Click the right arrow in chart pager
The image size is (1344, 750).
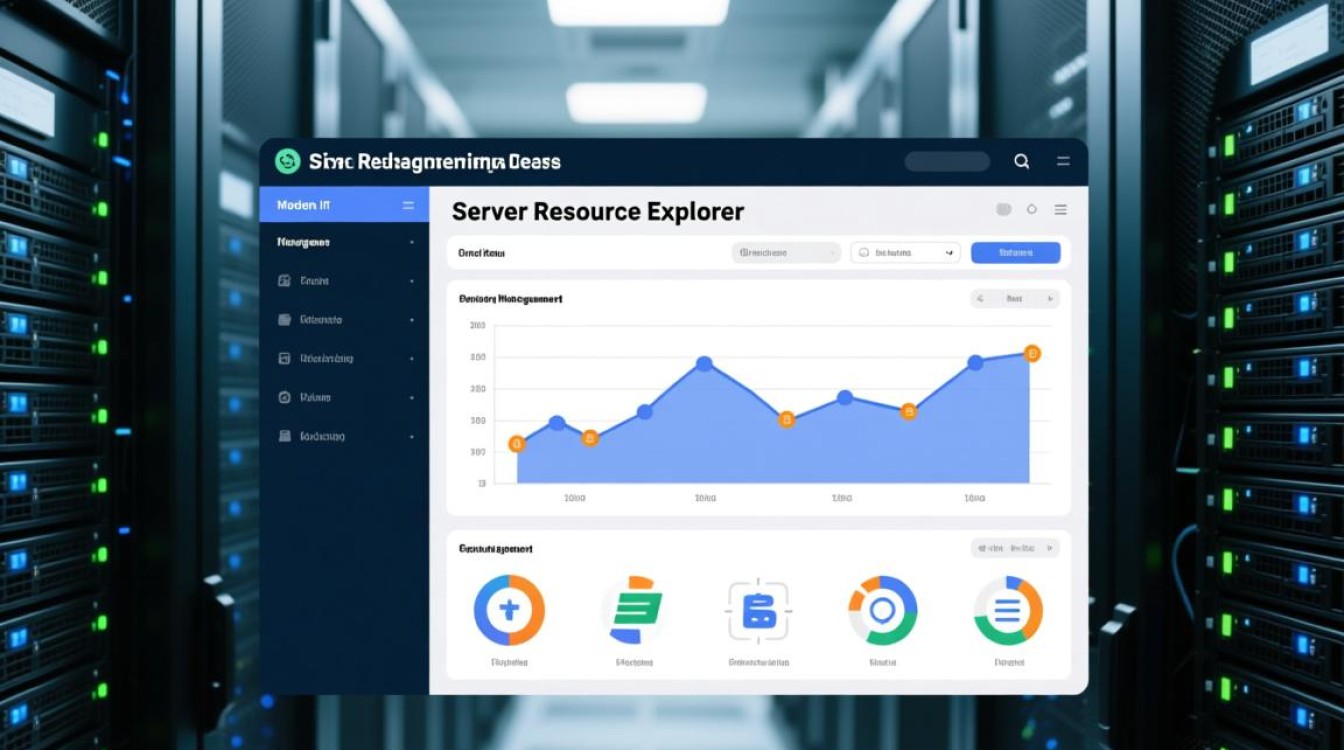pyautogui.click(x=1049, y=298)
